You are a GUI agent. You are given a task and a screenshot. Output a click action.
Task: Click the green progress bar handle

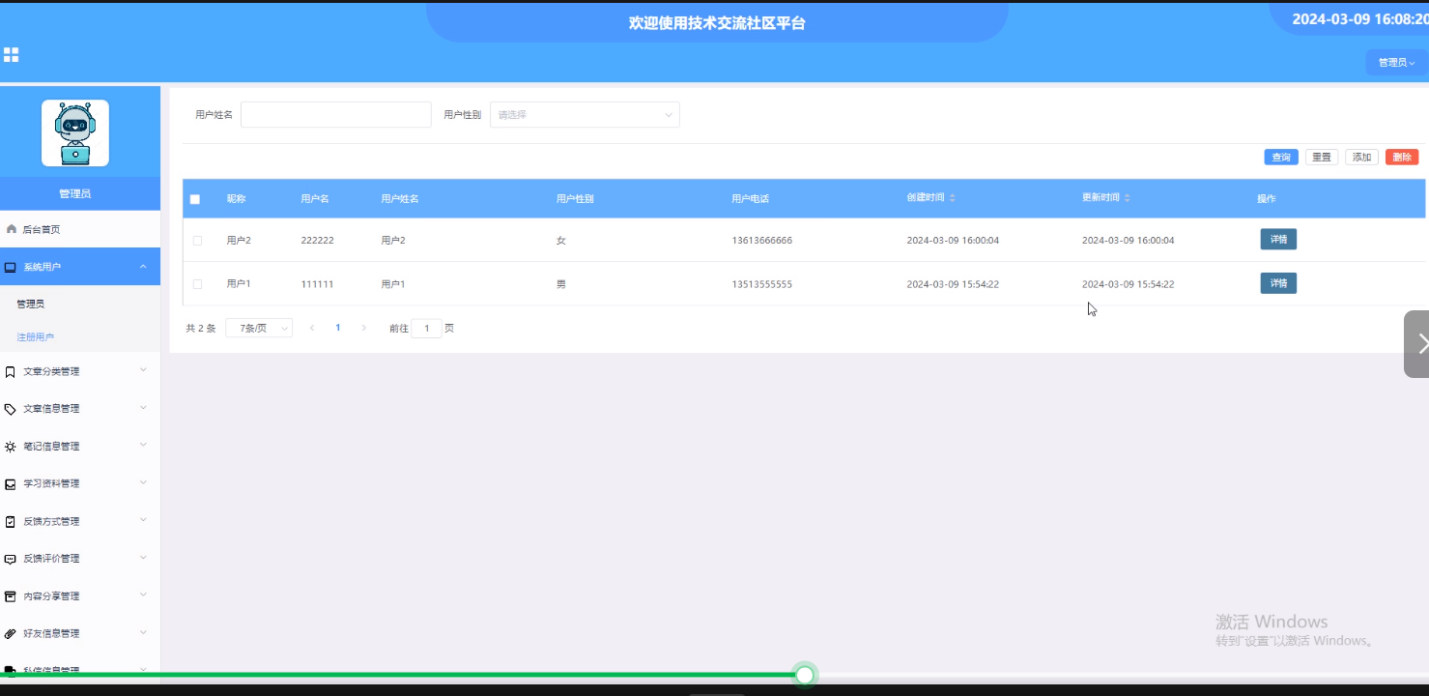click(805, 675)
